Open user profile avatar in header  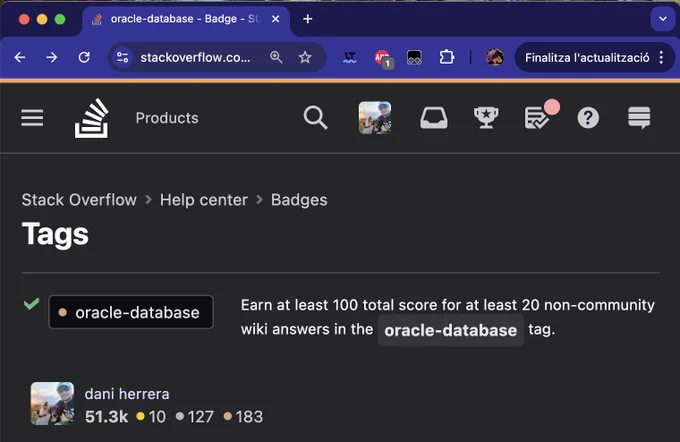tap(375, 118)
